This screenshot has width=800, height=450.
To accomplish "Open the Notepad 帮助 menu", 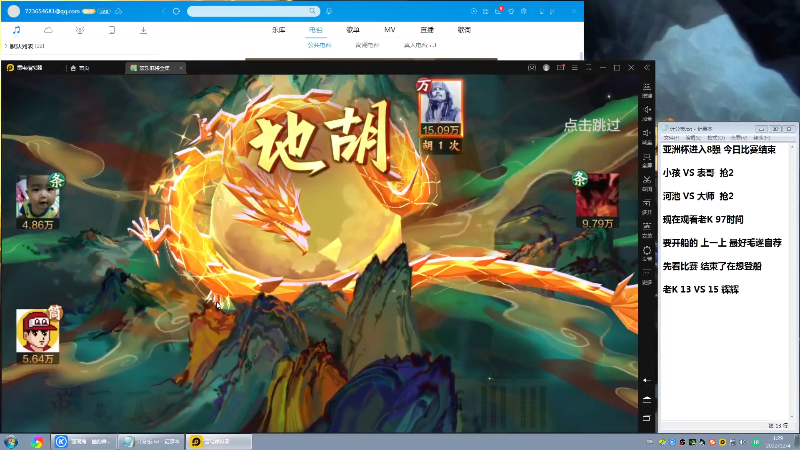I will click(x=761, y=138).
